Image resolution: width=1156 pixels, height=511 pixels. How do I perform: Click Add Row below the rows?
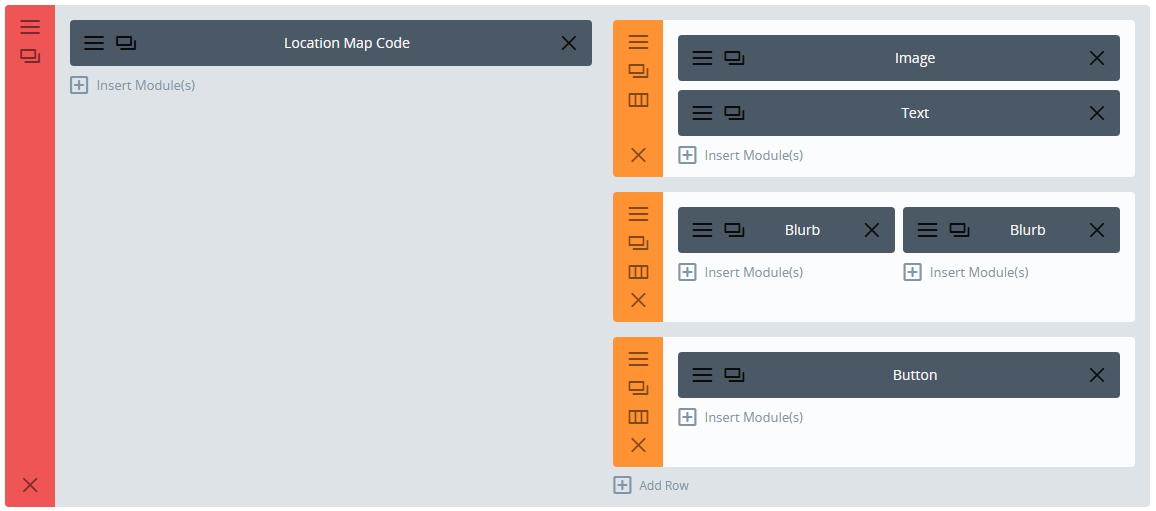[652, 485]
